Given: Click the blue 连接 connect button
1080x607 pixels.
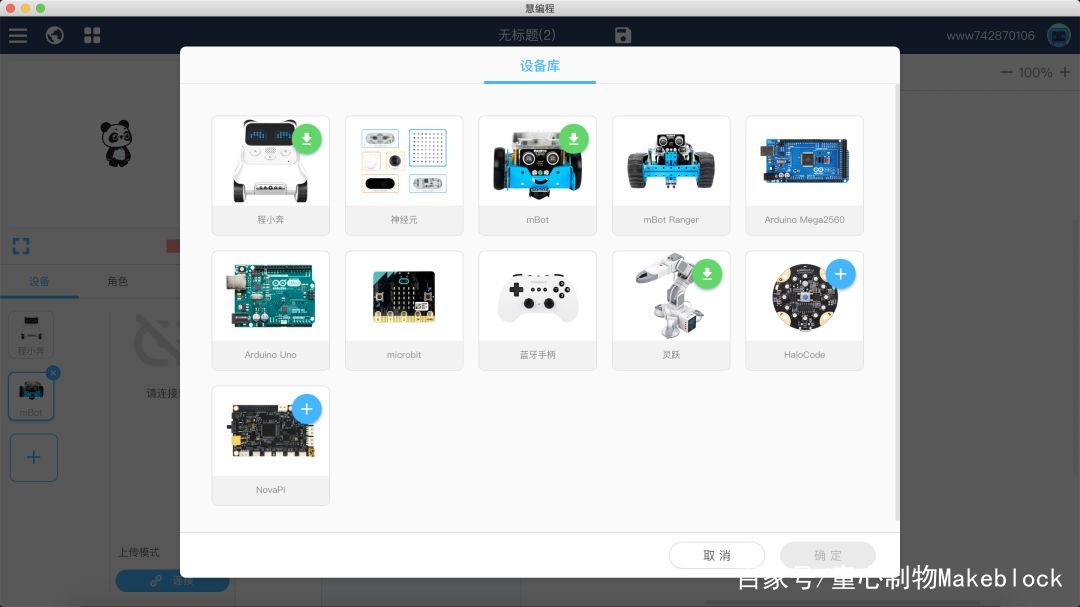Looking at the screenshot, I should click(172, 581).
